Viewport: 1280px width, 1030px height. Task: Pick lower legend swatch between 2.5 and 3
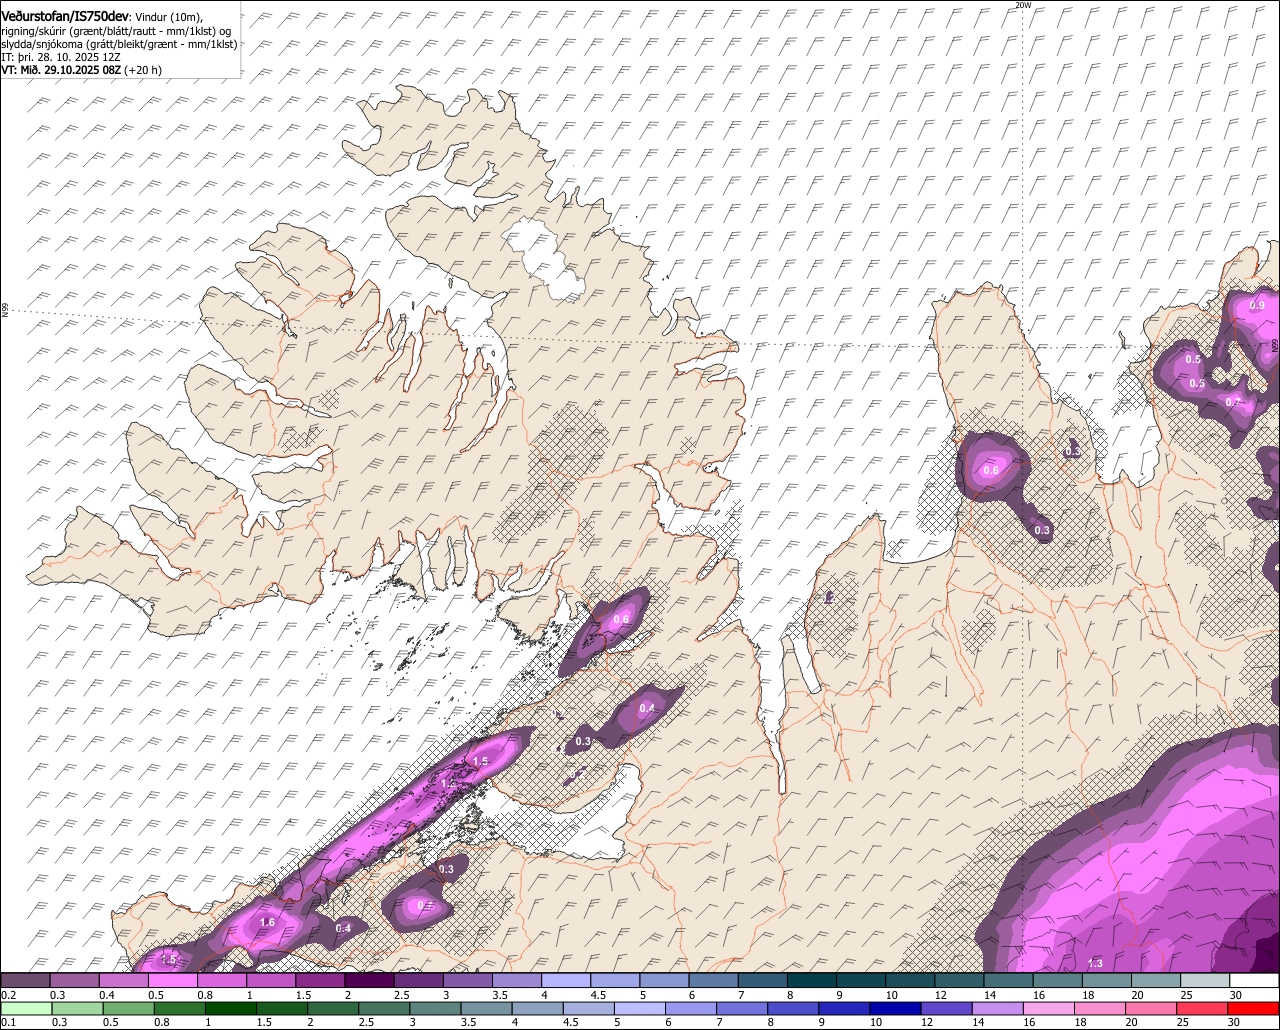385,1009
